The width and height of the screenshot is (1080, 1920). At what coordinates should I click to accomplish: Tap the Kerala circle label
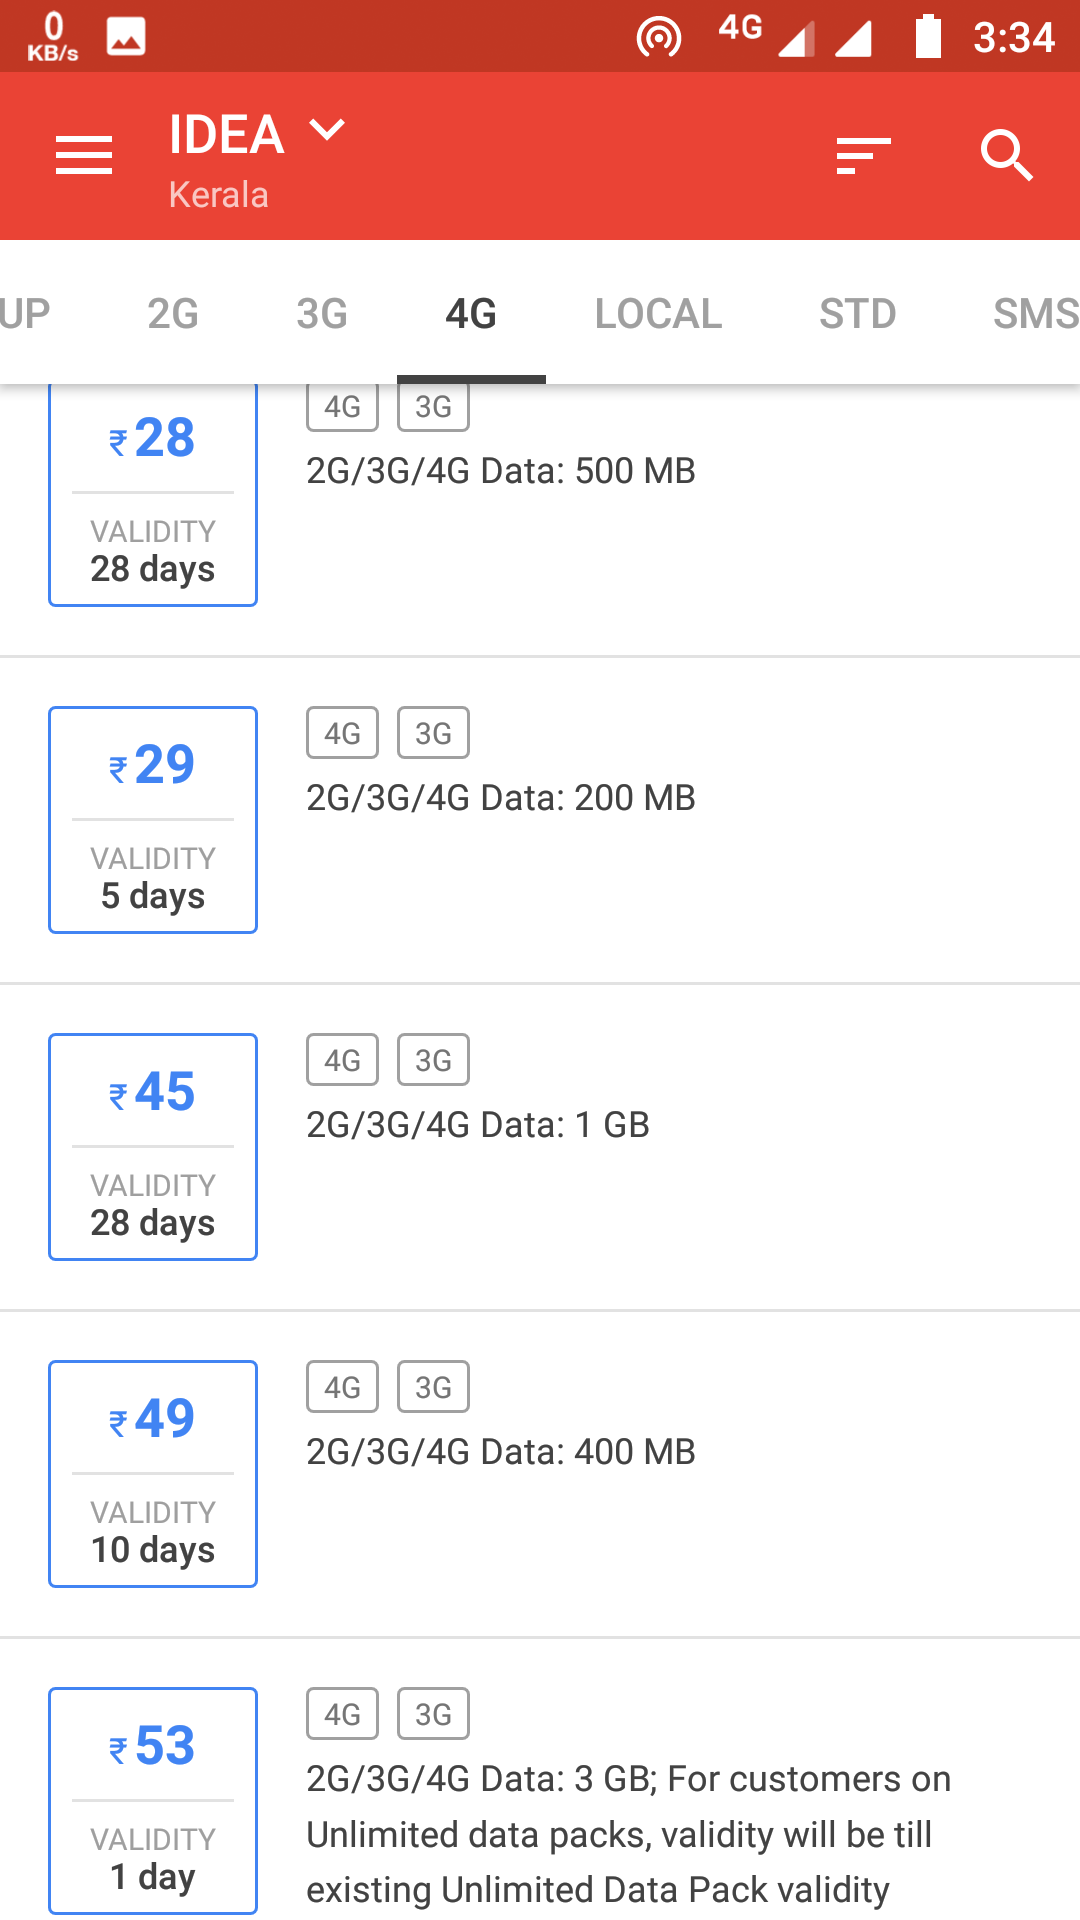pyautogui.click(x=218, y=195)
